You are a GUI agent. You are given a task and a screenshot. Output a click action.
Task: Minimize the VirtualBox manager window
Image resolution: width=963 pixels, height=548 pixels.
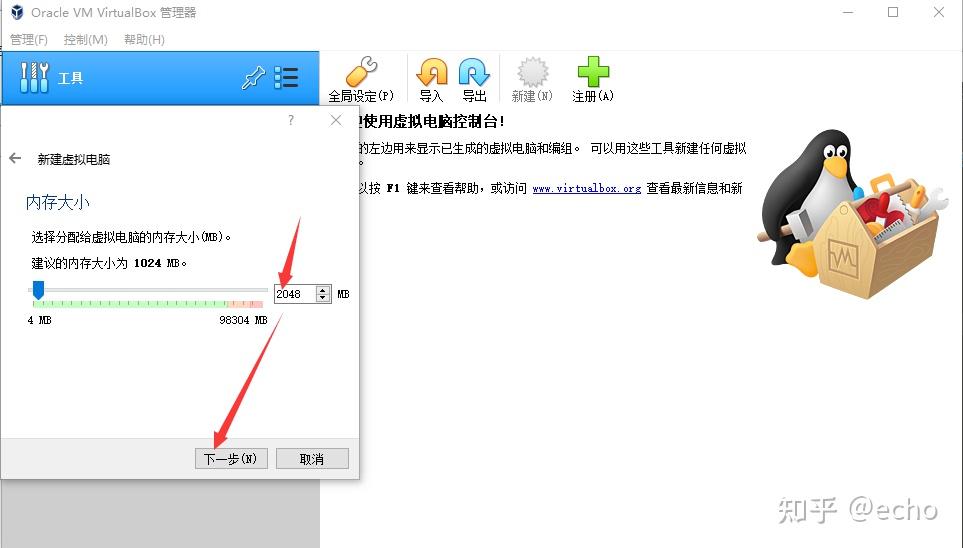point(848,12)
